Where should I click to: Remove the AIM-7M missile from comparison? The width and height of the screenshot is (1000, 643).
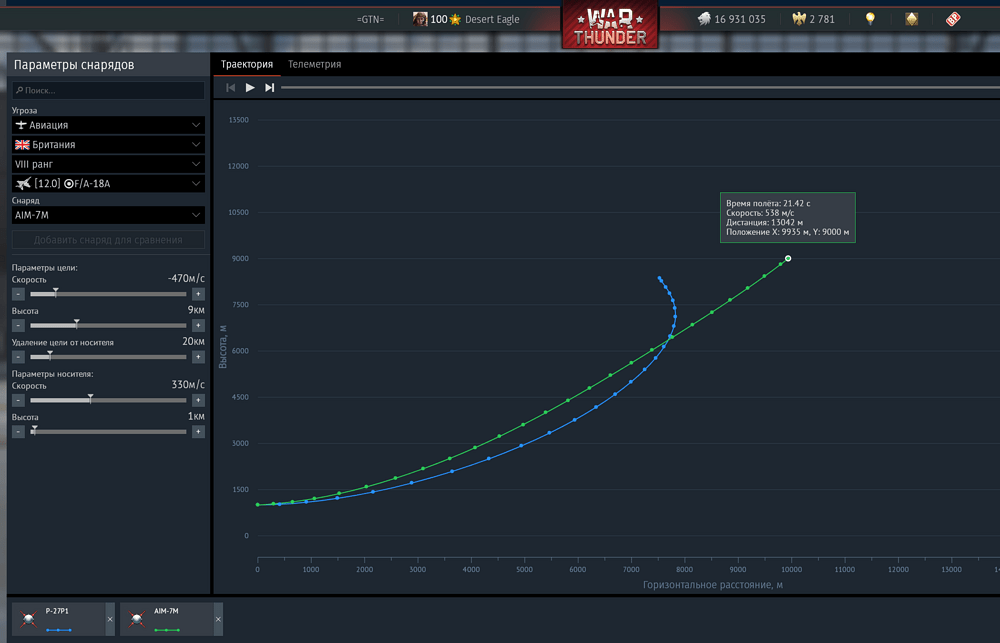click(218, 619)
